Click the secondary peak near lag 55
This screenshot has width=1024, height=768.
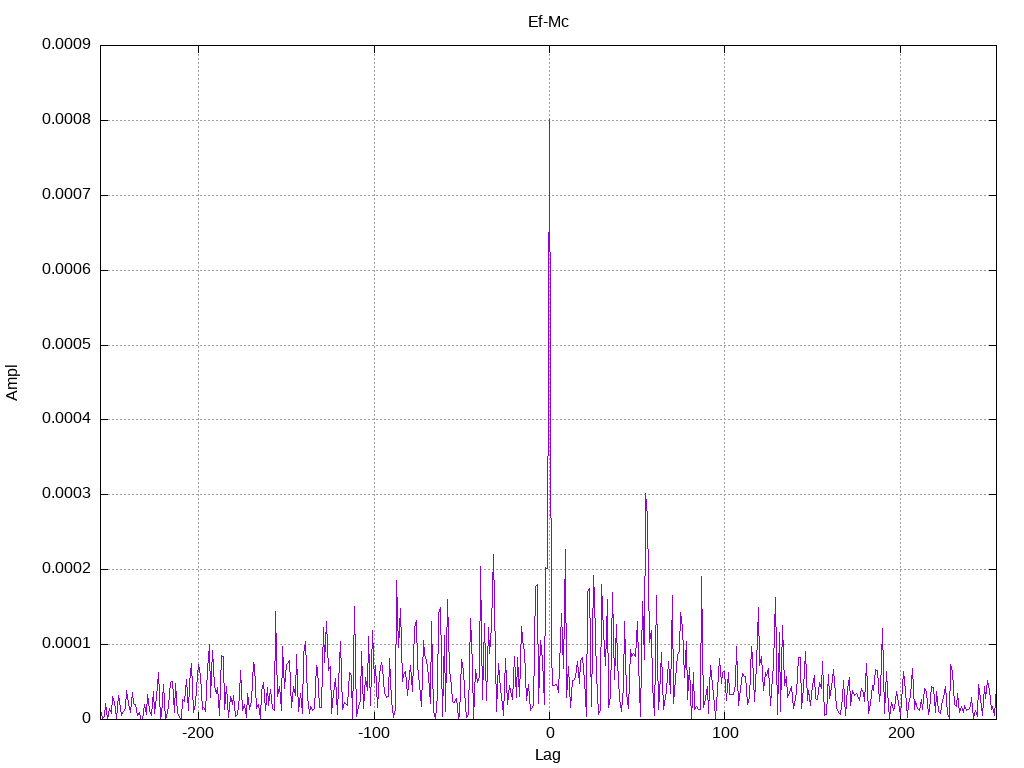[645, 495]
